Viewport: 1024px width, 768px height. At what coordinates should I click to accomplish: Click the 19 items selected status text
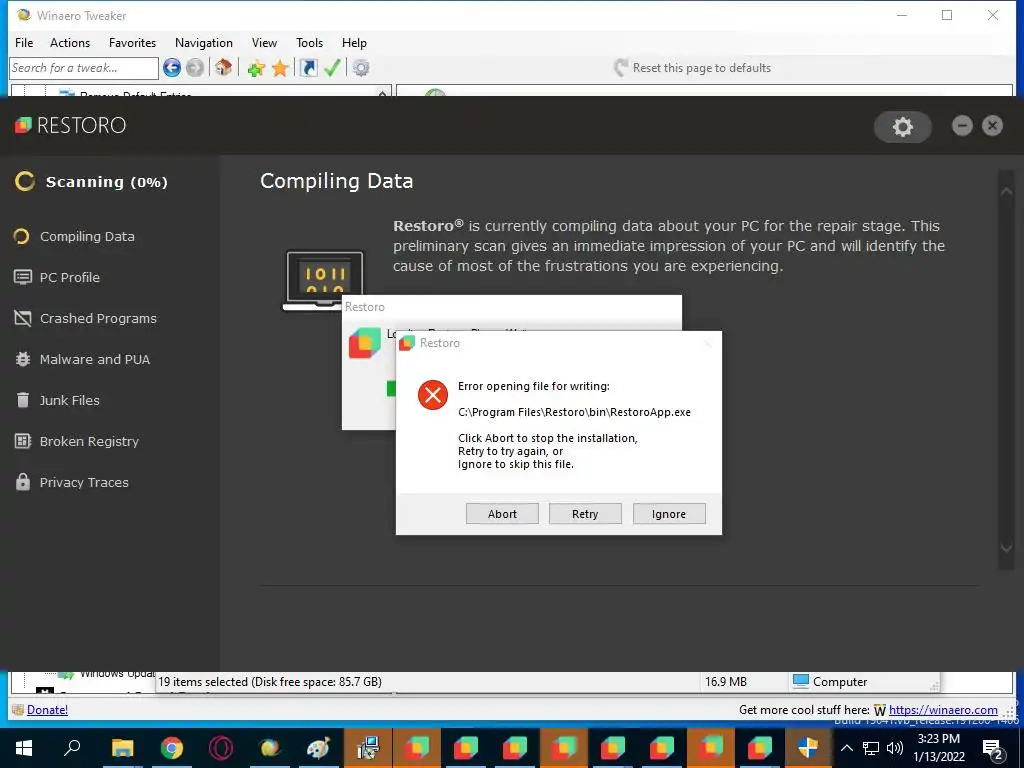click(x=270, y=682)
